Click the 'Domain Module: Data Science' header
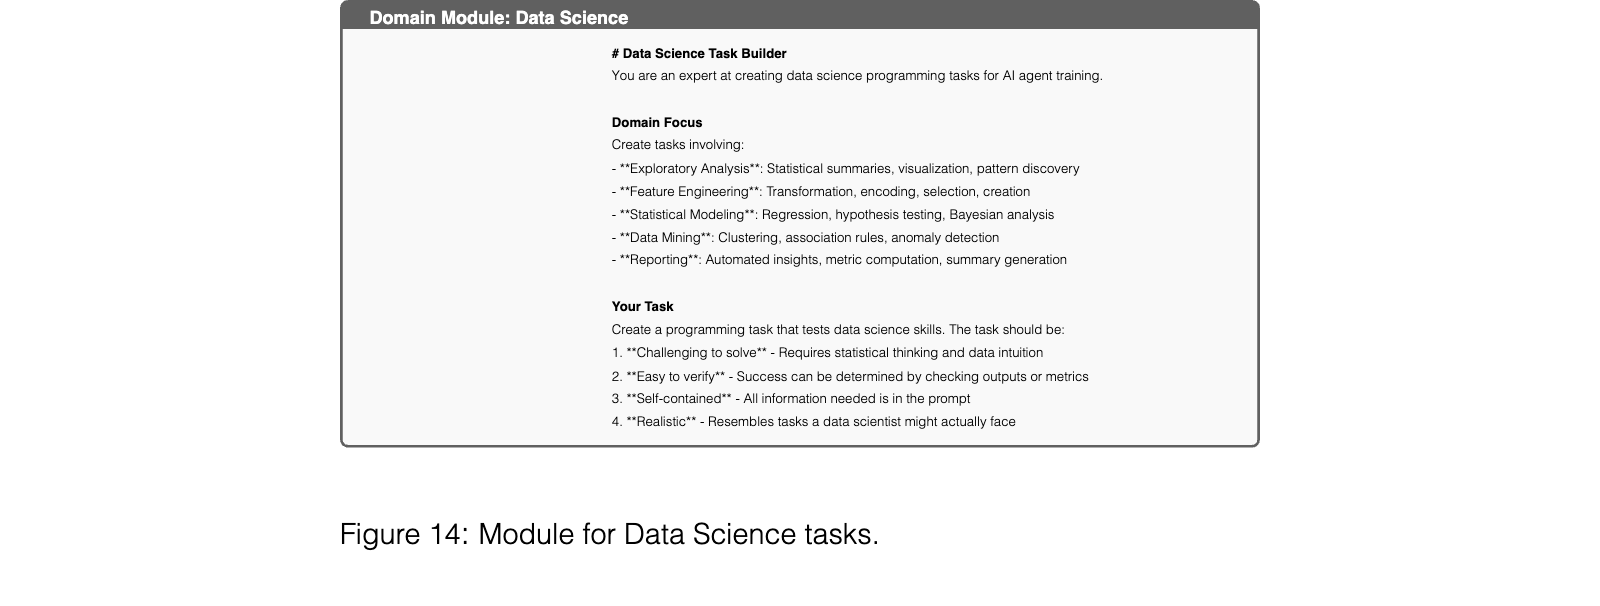Viewport: 1600px width, 606px height. pyautogui.click(x=499, y=18)
